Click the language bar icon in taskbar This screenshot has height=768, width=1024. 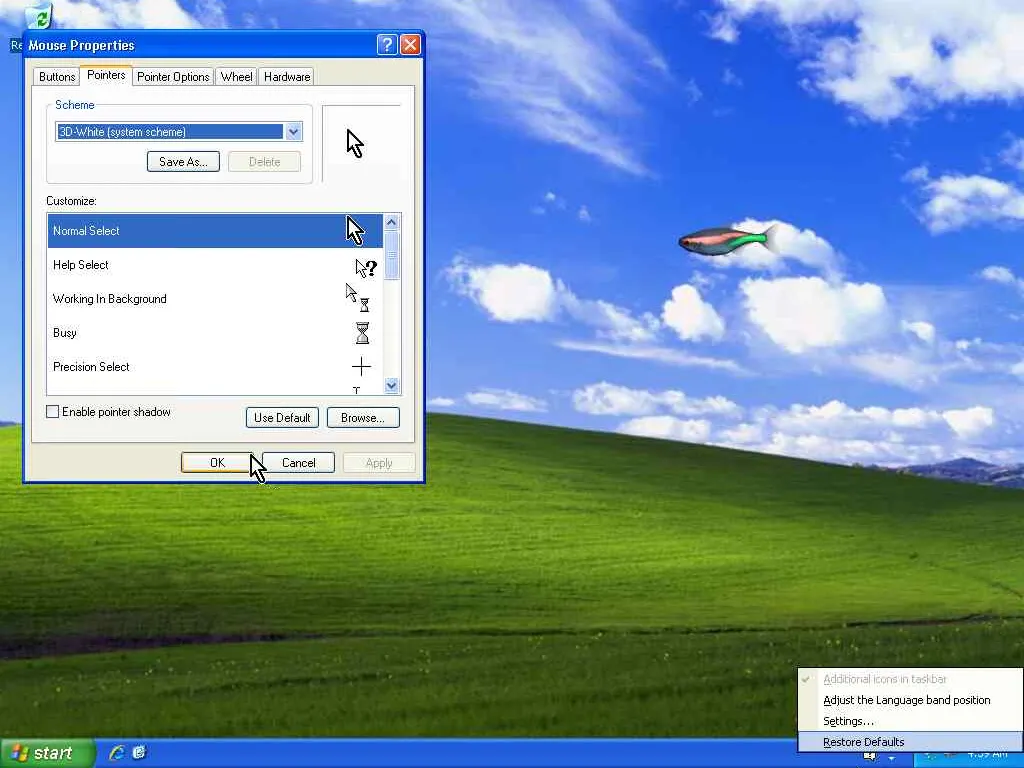(x=870, y=756)
